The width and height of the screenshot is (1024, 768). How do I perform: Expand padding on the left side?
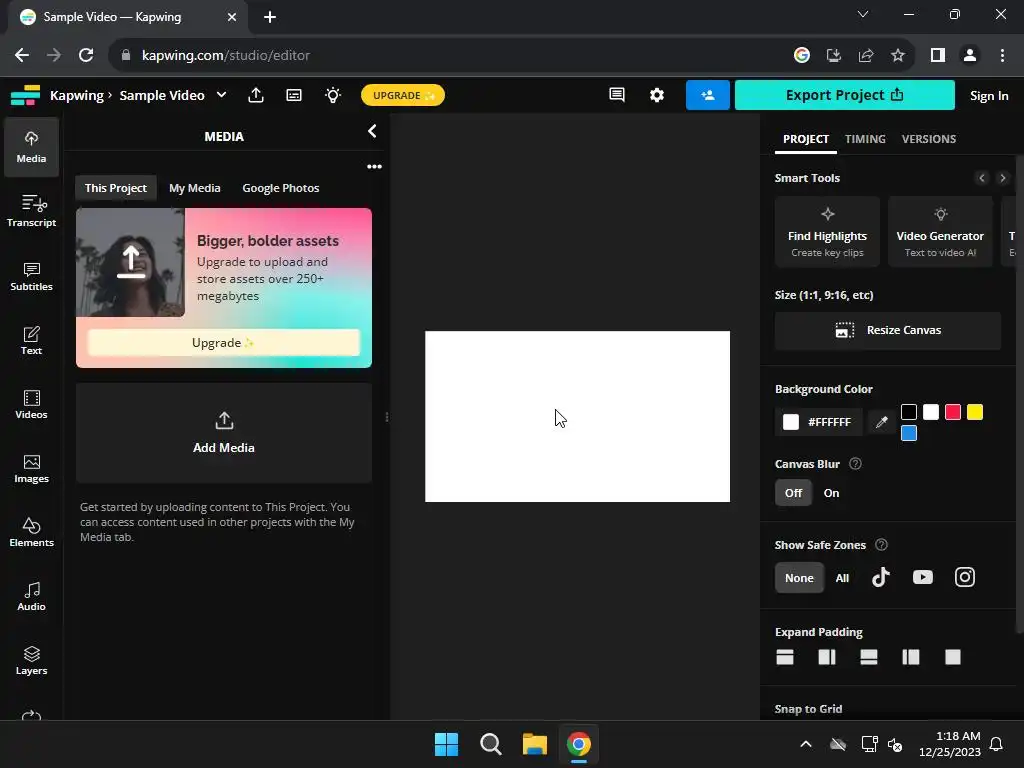coord(910,657)
